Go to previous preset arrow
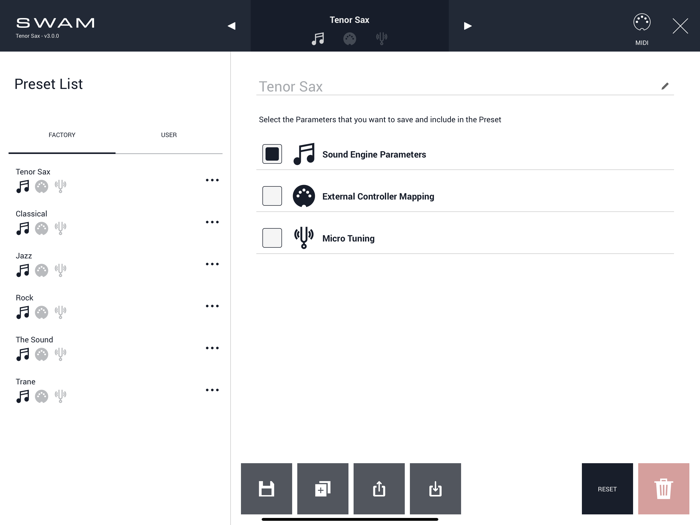The width and height of the screenshot is (700, 525). click(231, 26)
